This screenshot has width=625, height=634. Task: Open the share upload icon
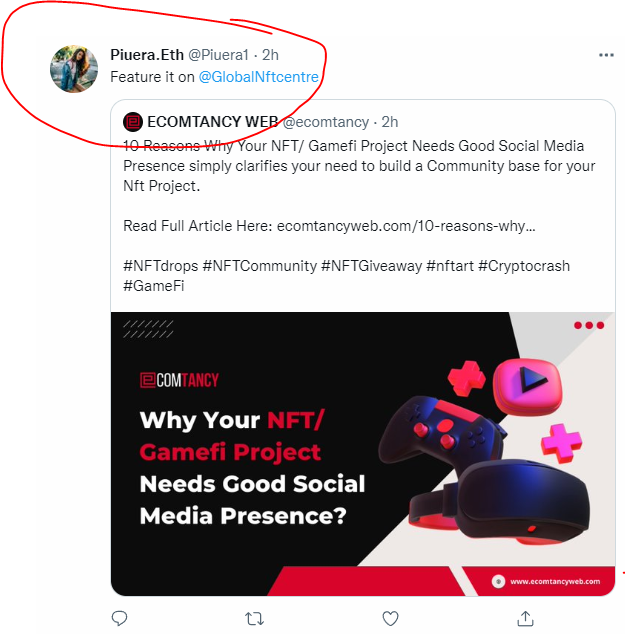click(x=526, y=618)
